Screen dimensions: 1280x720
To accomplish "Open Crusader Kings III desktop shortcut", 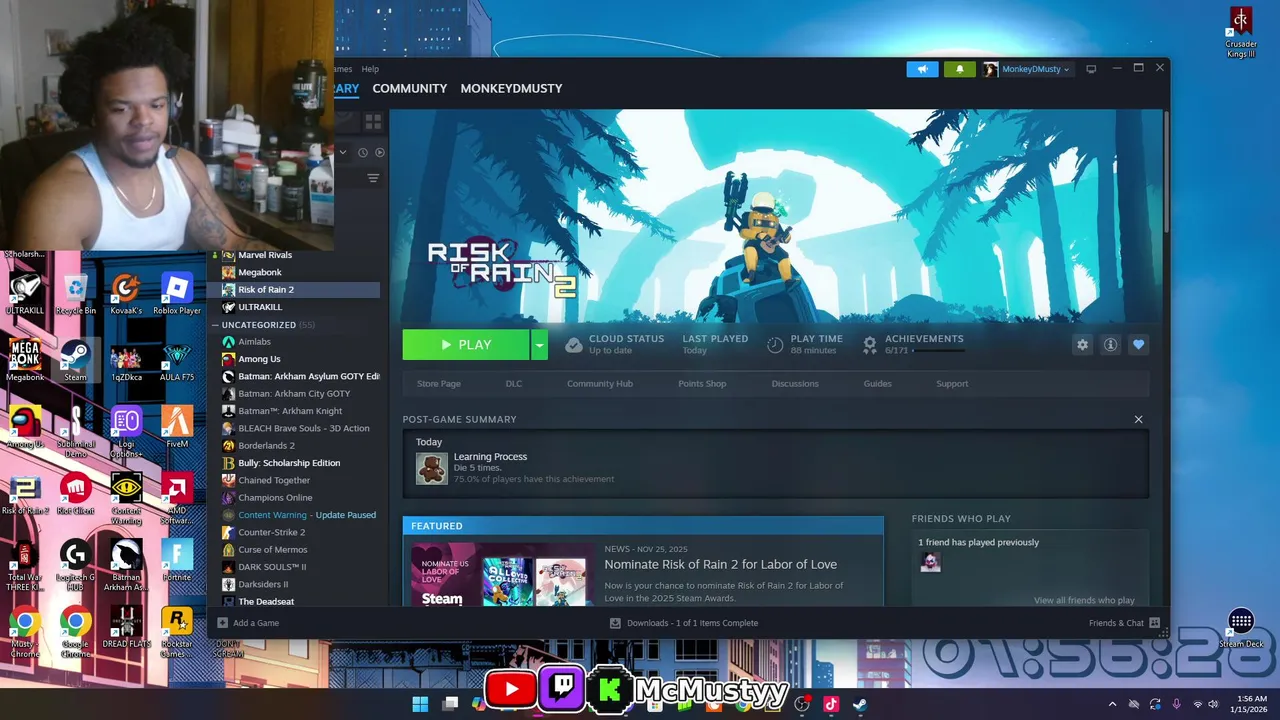I will (x=1241, y=32).
